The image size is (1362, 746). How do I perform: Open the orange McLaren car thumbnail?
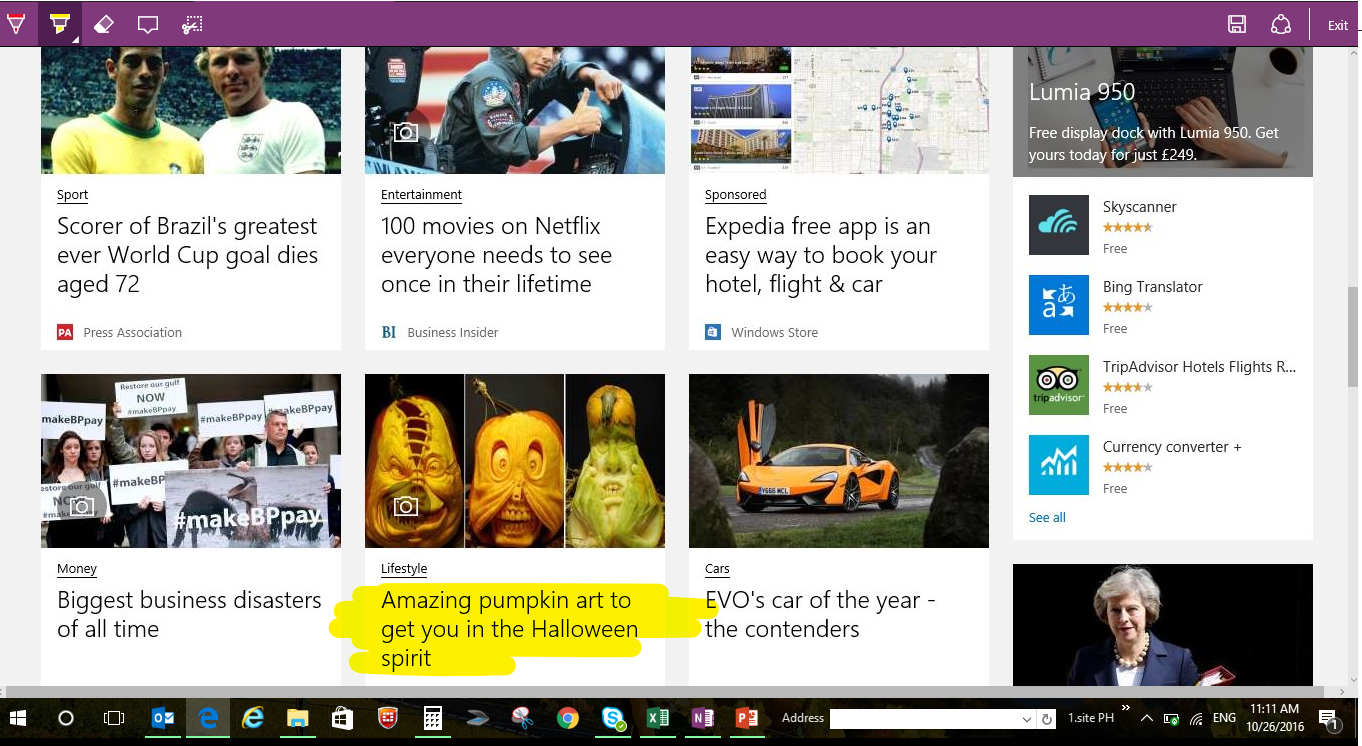839,461
